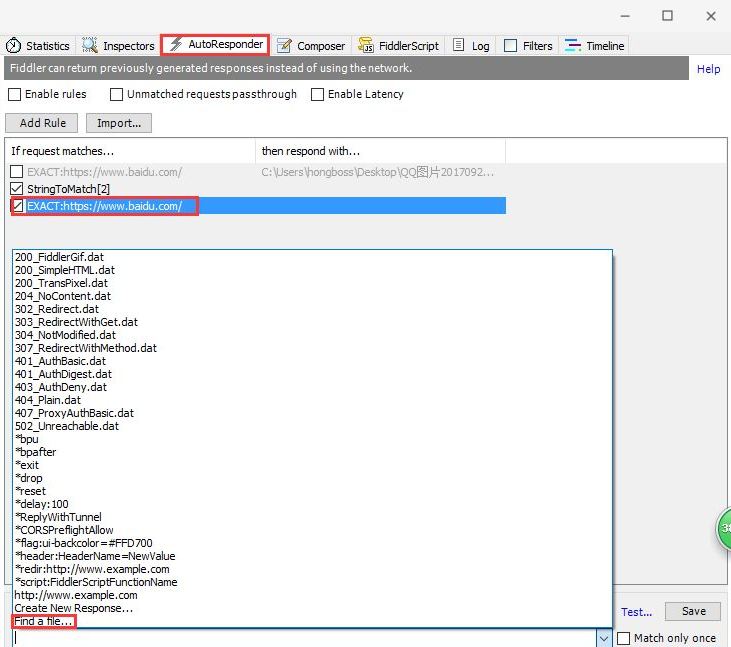The width and height of the screenshot is (731, 647).
Task: Select 304_NotModified.dat
Action: pyautogui.click(x=311, y=335)
